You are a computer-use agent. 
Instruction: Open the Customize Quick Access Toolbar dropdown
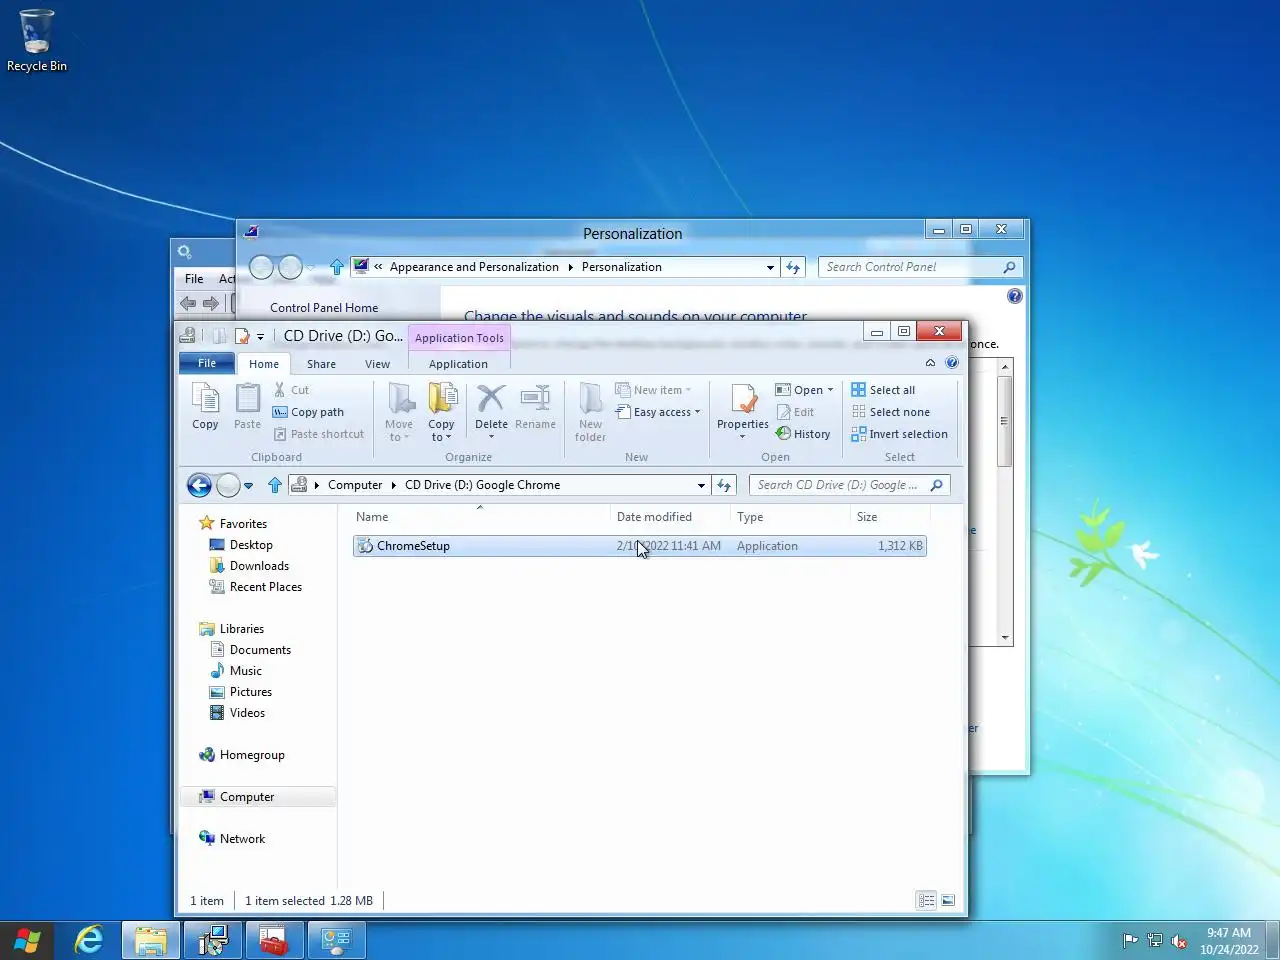pyautogui.click(x=260, y=337)
